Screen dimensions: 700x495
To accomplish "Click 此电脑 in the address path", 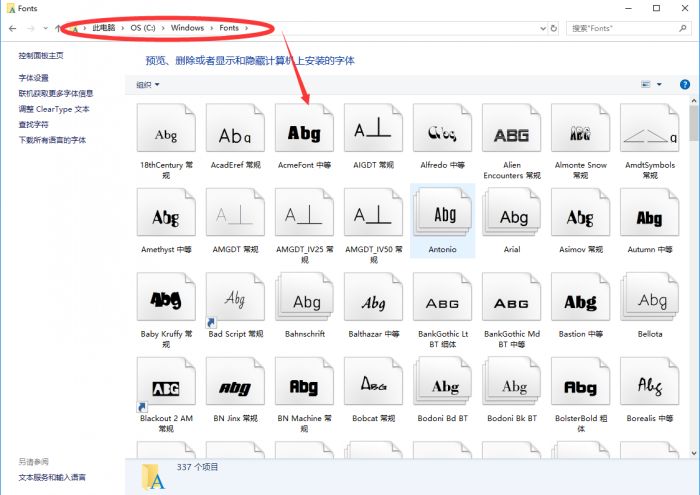I will 104,28.
